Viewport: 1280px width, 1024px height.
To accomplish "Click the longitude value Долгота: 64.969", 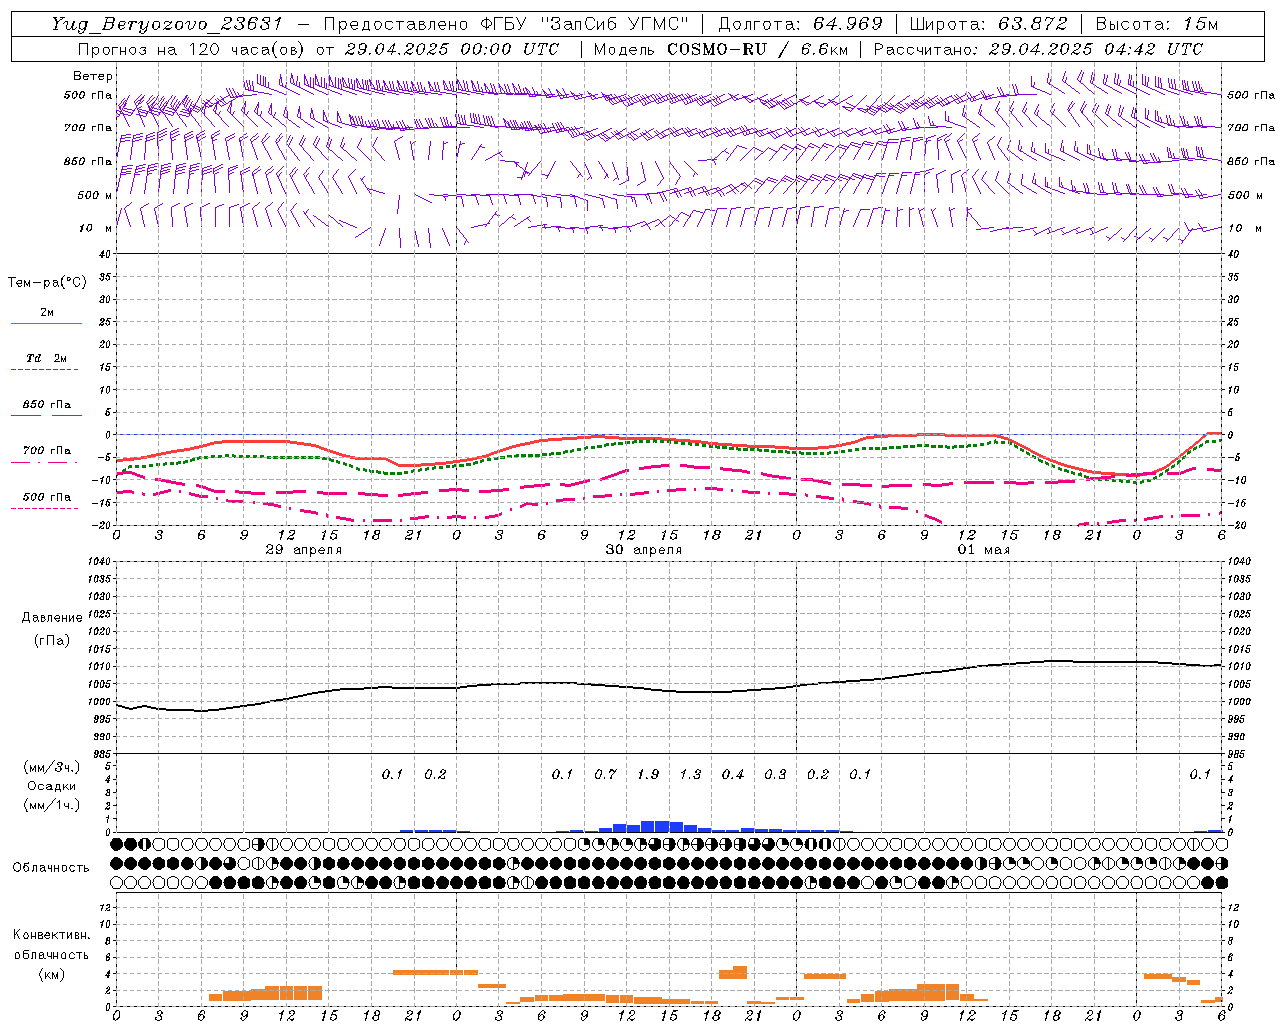I will [x=800, y=24].
